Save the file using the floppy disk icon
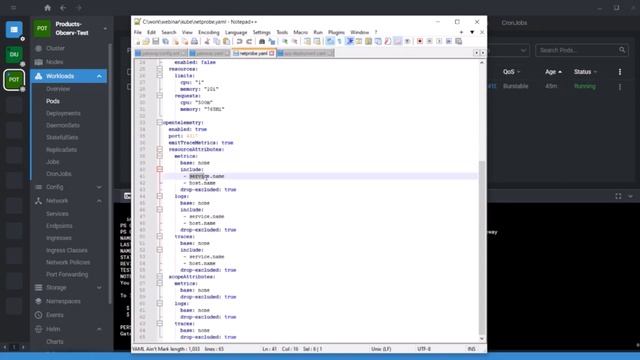 pyautogui.click(x=156, y=41)
